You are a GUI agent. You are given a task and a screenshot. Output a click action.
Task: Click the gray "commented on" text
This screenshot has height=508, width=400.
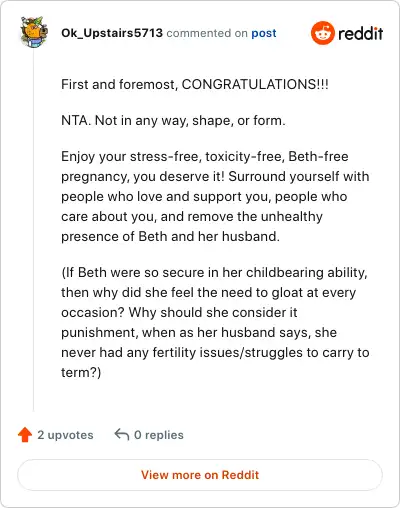tap(207, 33)
